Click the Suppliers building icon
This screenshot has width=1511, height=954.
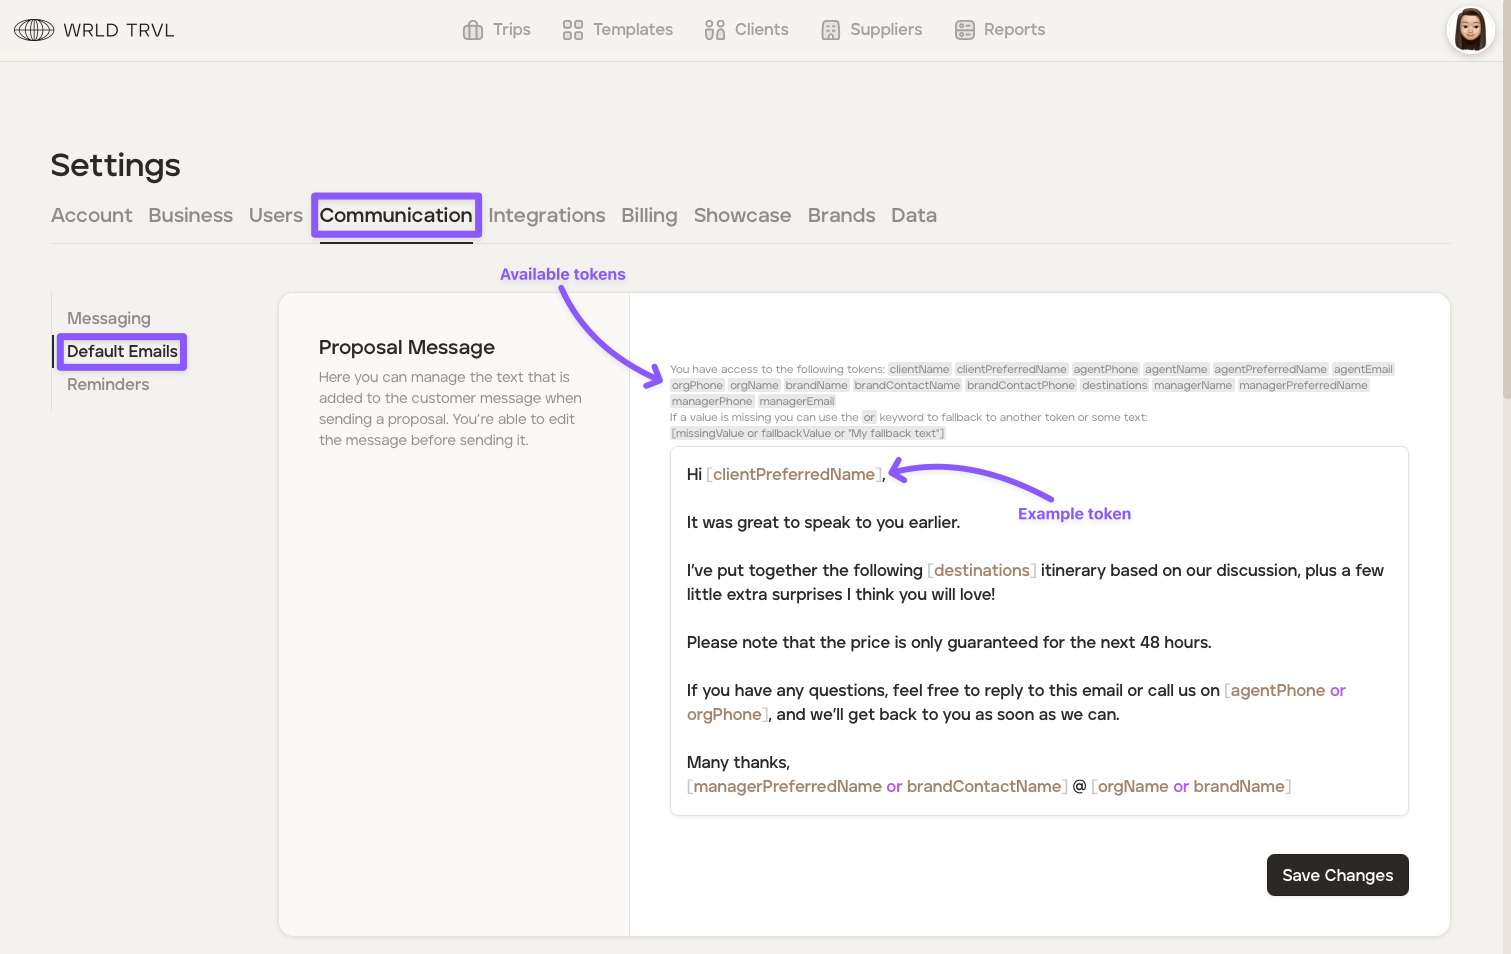pyautogui.click(x=830, y=30)
